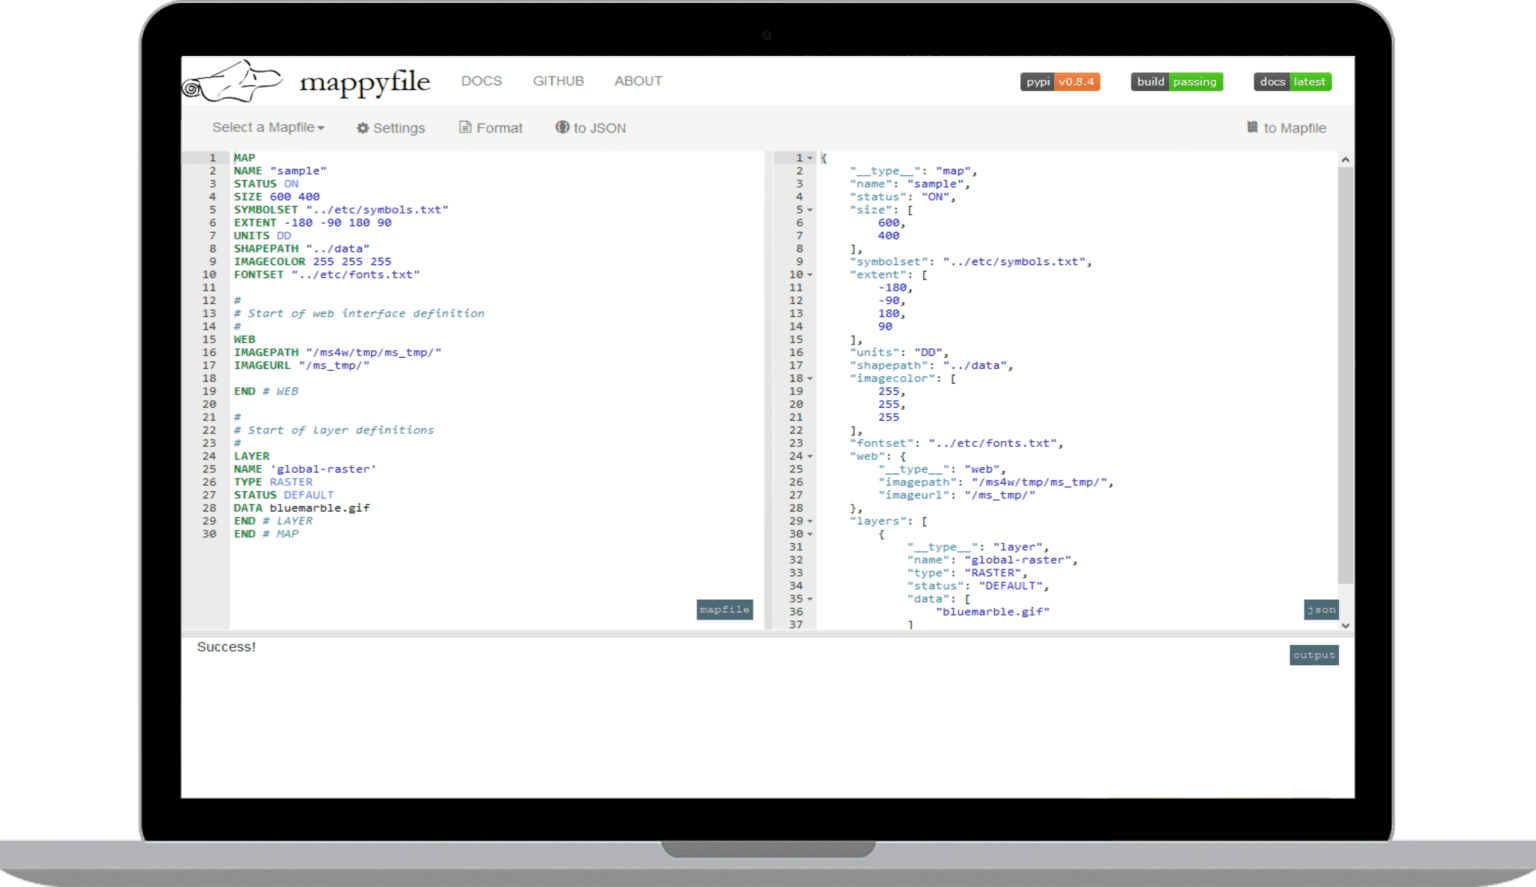Collapse the "data" array fold arrow
1536x887 pixels.
point(810,599)
